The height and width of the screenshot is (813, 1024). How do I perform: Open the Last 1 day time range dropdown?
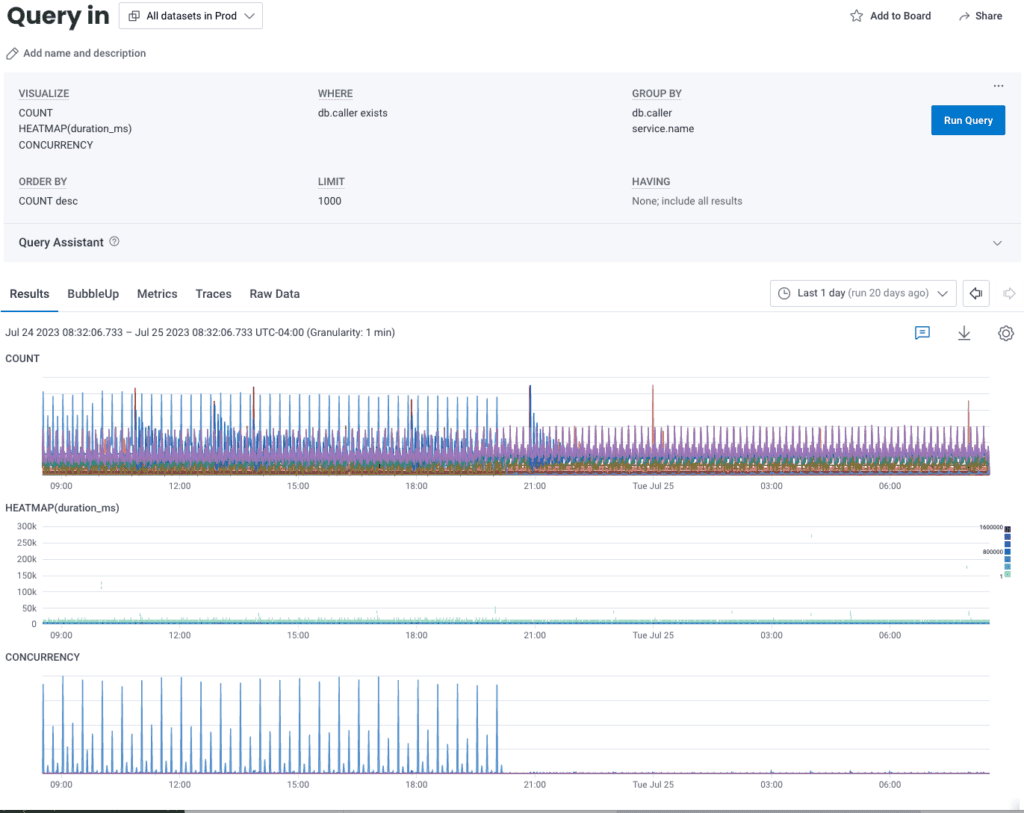(863, 293)
